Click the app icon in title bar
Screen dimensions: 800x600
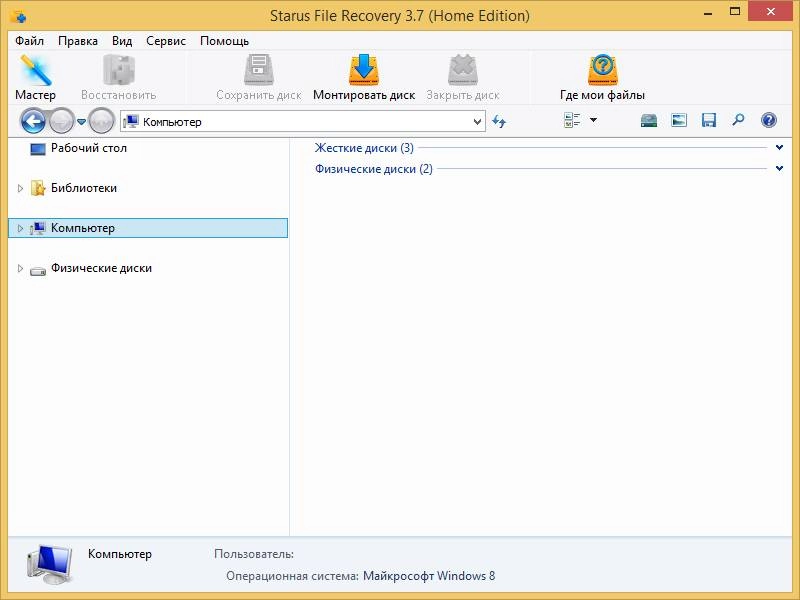coord(18,16)
